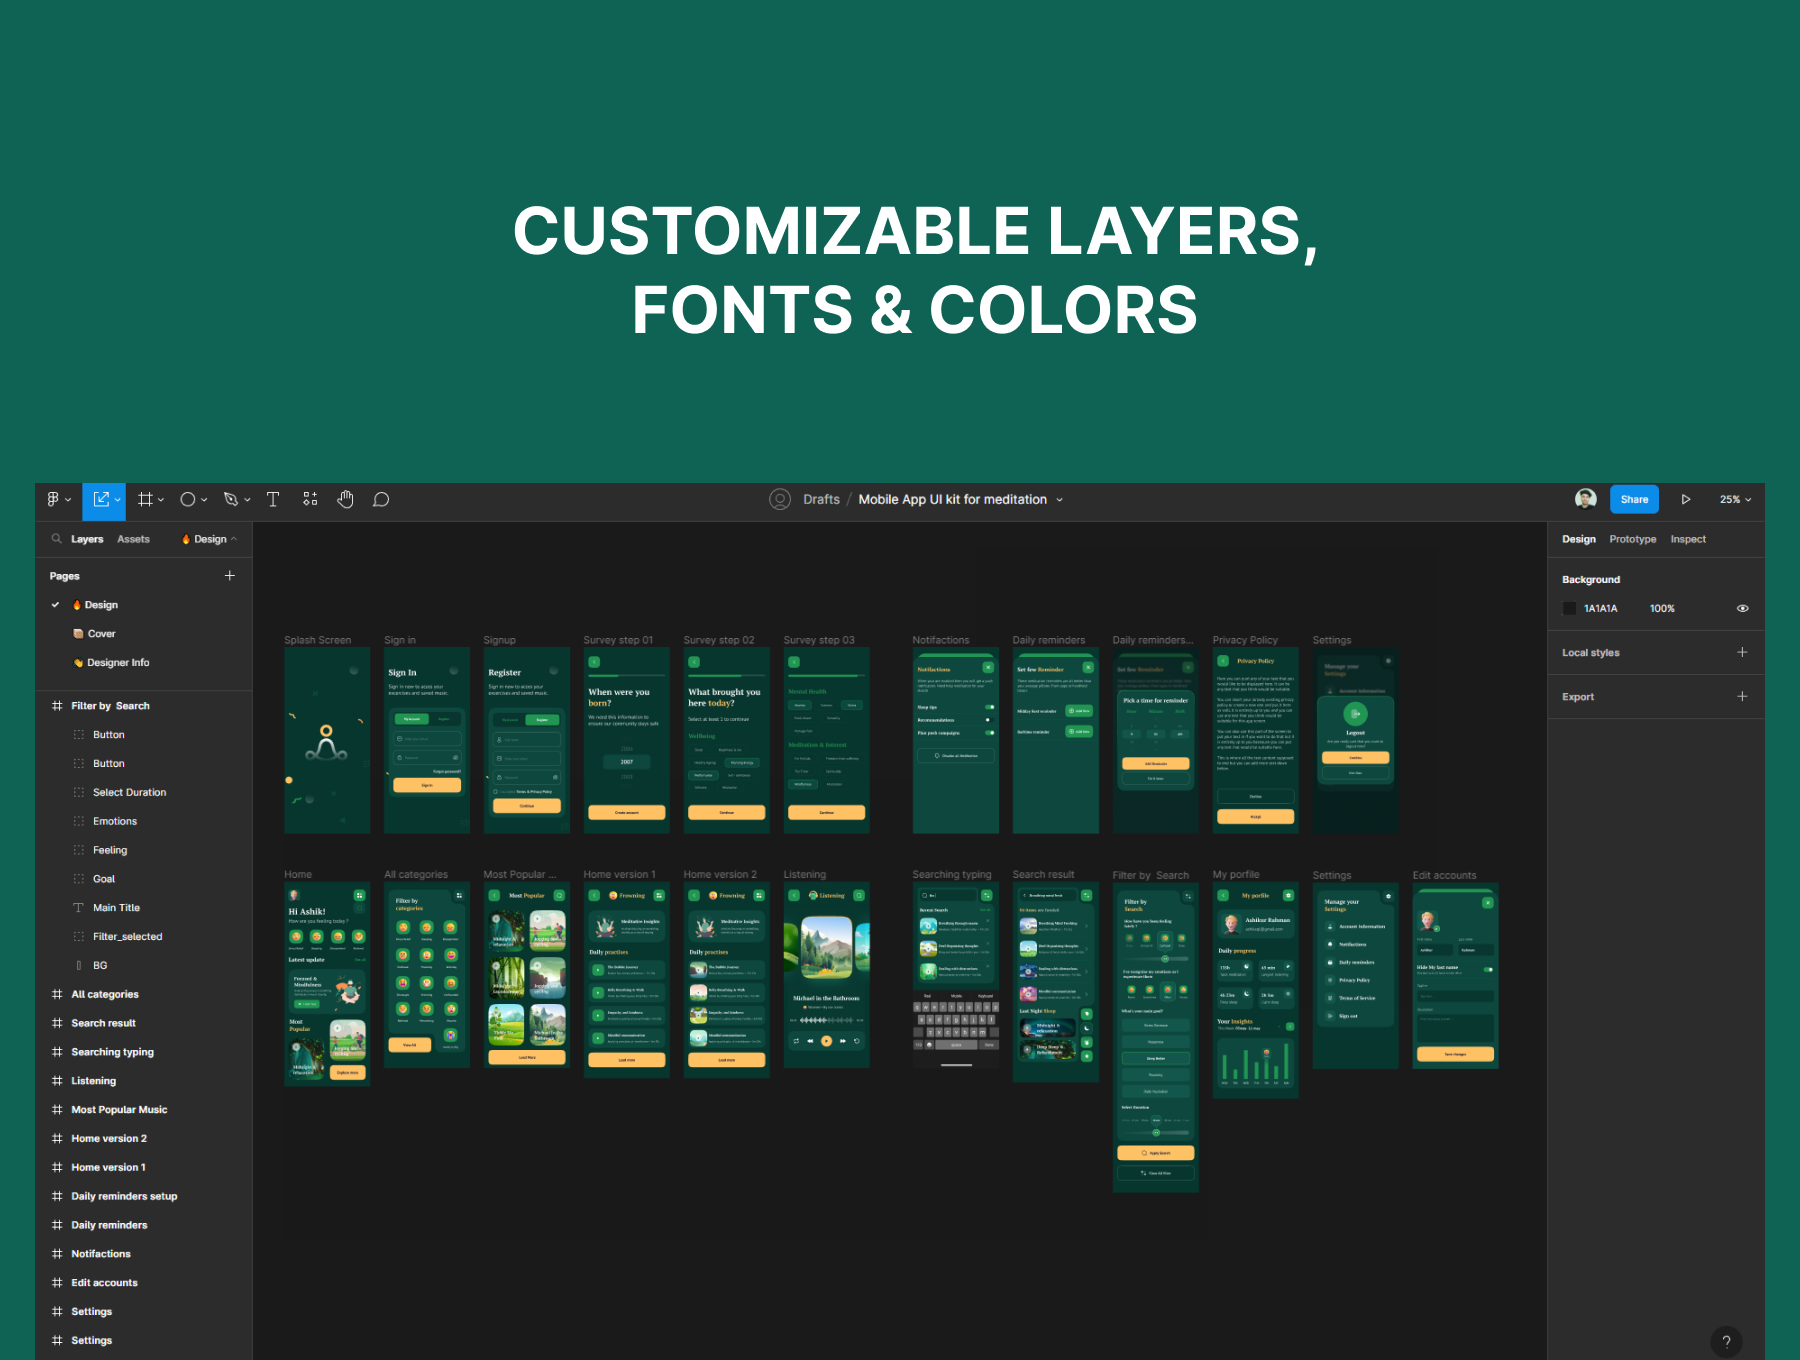Click the Present play icon
This screenshot has width=1800, height=1360.
tap(1685, 500)
